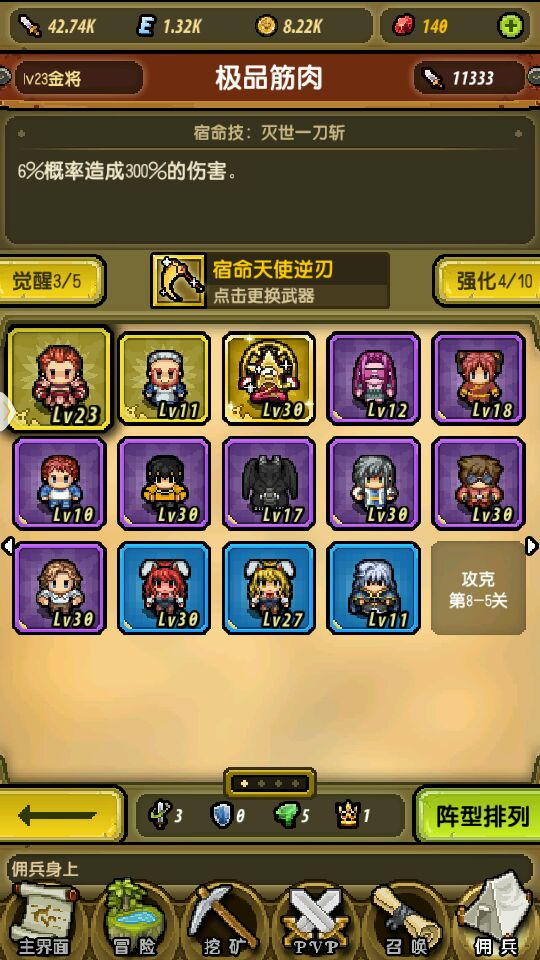This screenshot has width=540, height=960.
Task: Click the locked 攻克第8-5关 slot
Action: pyautogui.click(x=478, y=588)
